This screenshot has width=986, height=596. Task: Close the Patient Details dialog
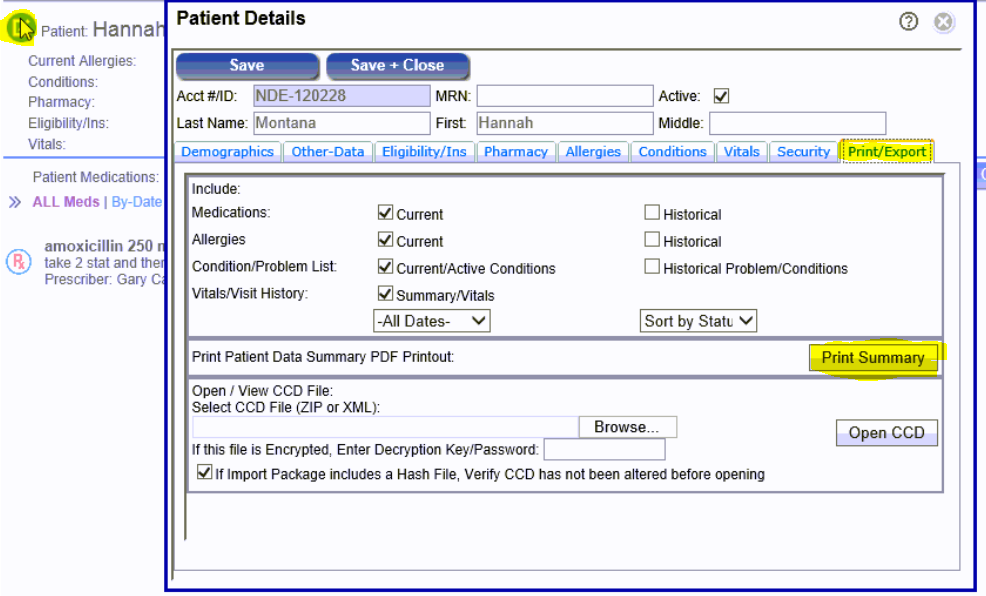coord(943,22)
